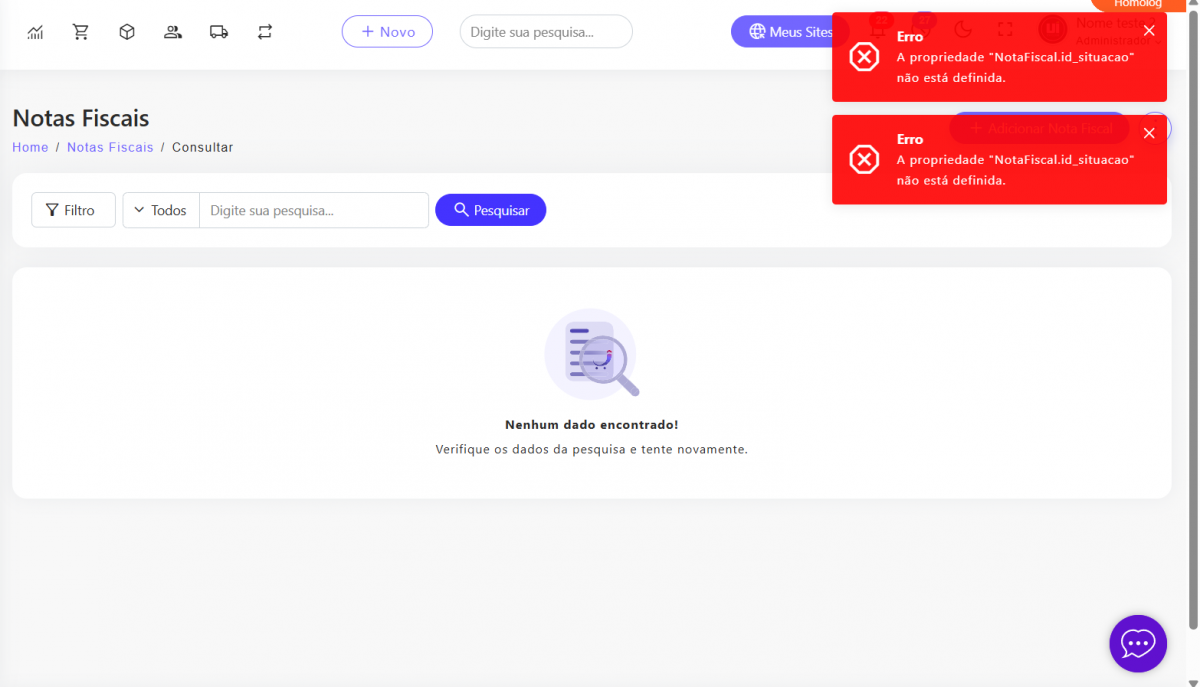The image size is (1200, 687).
Task: Open the people/customers icon in navbar
Action: [173, 32]
